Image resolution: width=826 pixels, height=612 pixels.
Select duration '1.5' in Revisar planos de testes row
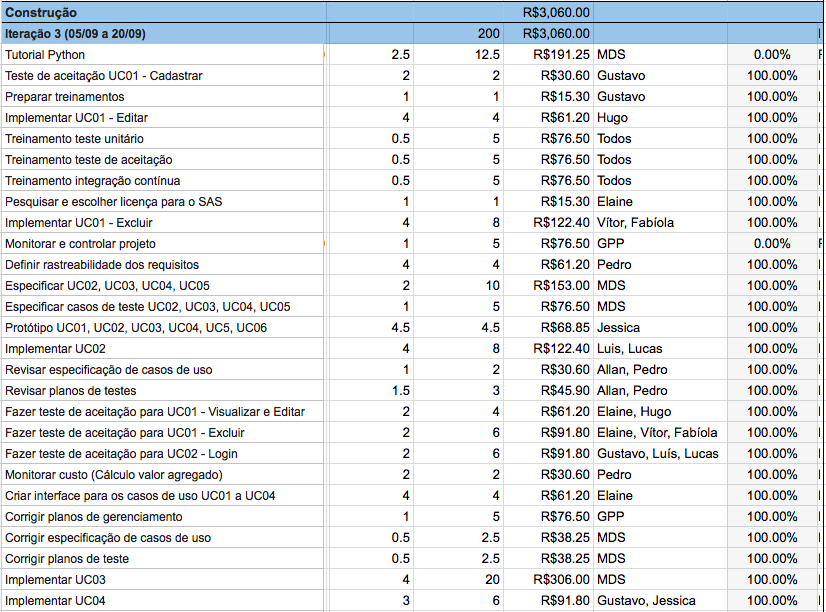[370, 391]
